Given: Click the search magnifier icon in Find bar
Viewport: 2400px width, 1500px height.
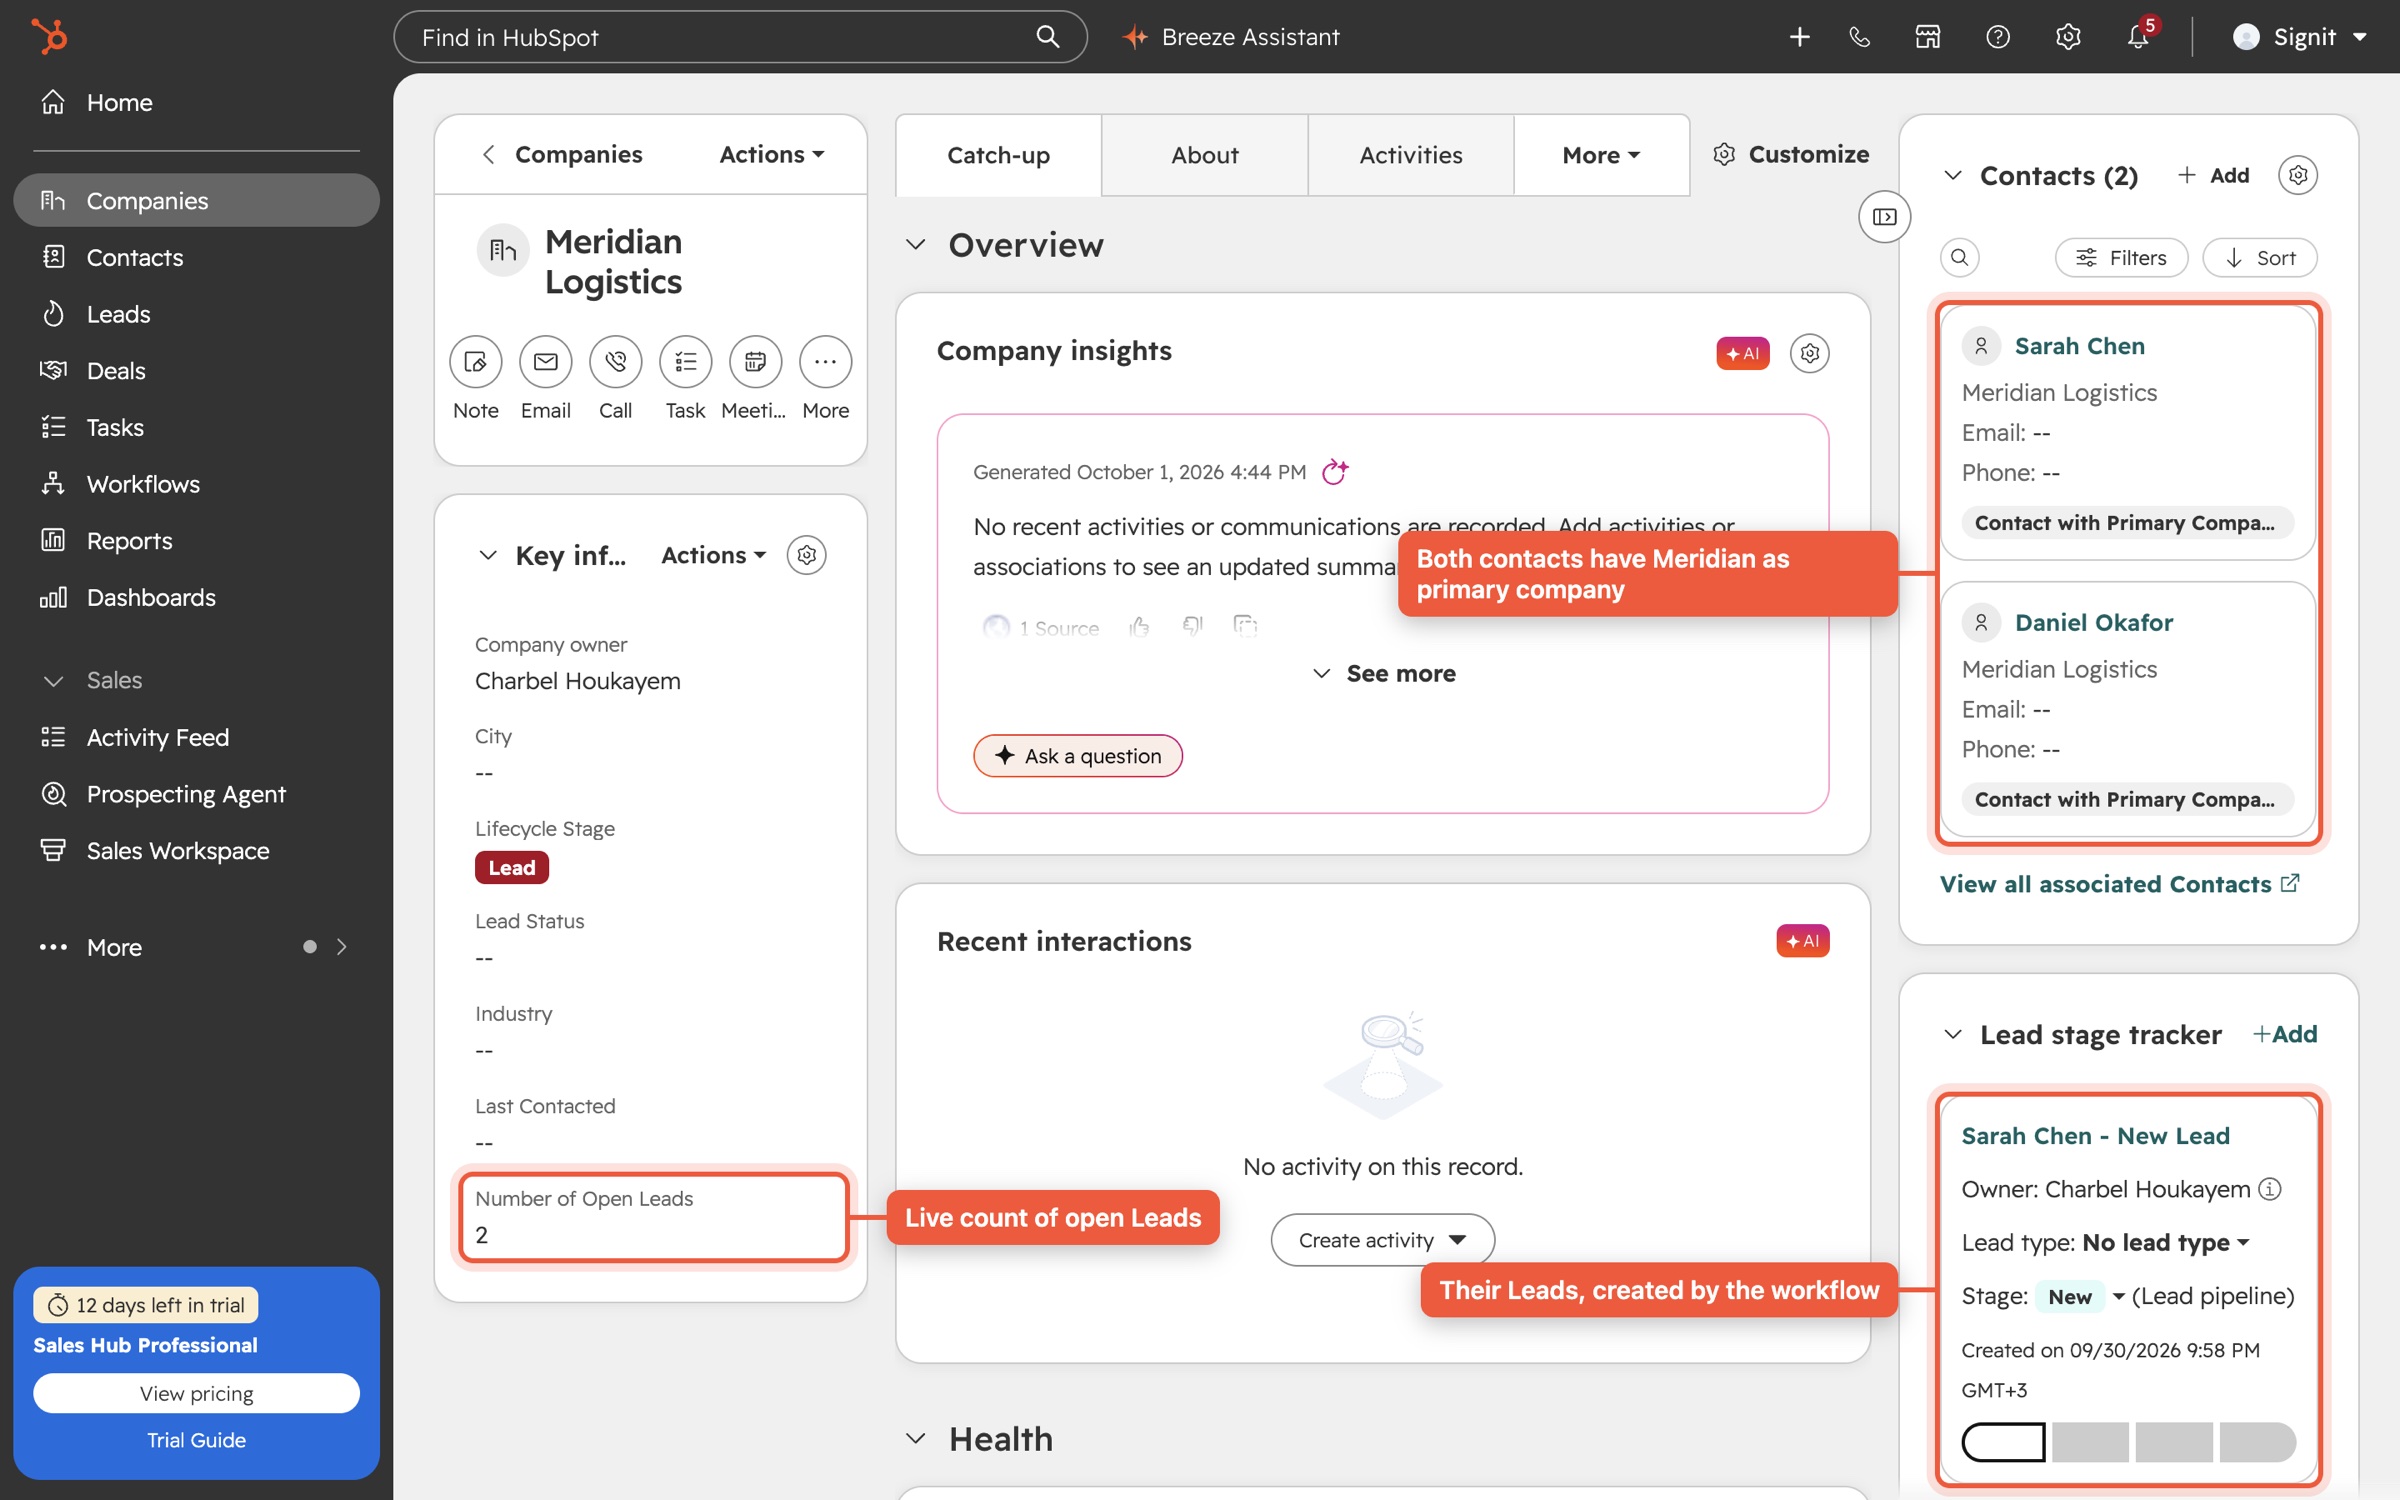Looking at the screenshot, I should pyautogui.click(x=1047, y=37).
